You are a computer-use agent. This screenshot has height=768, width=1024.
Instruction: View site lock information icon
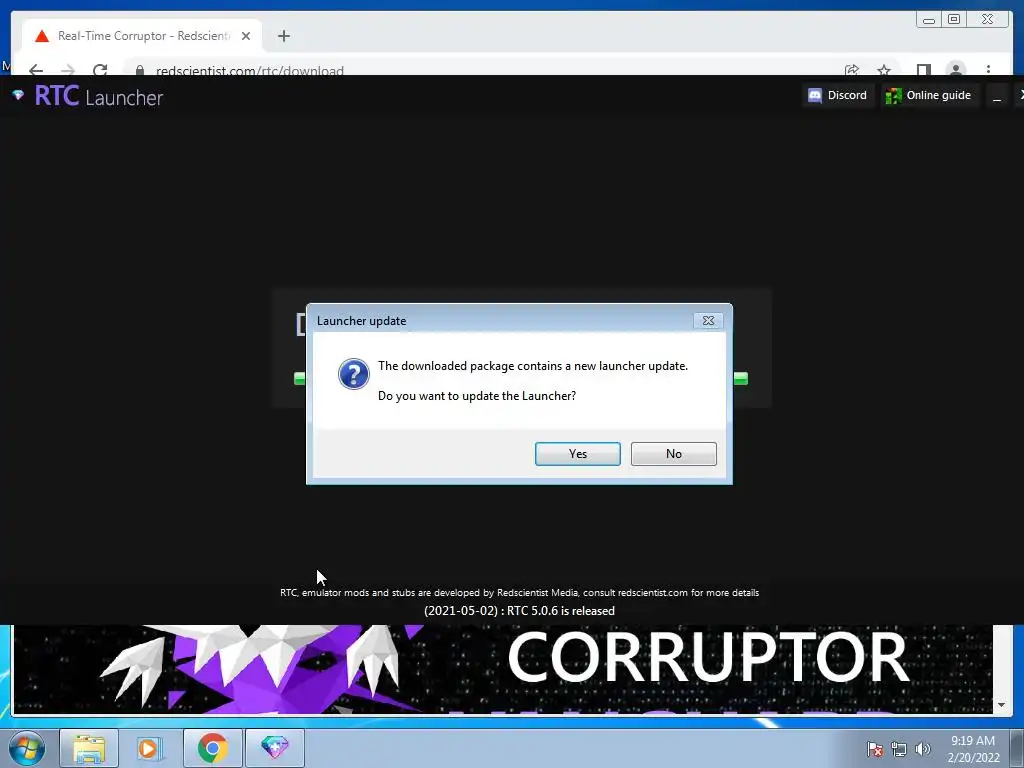(139, 70)
